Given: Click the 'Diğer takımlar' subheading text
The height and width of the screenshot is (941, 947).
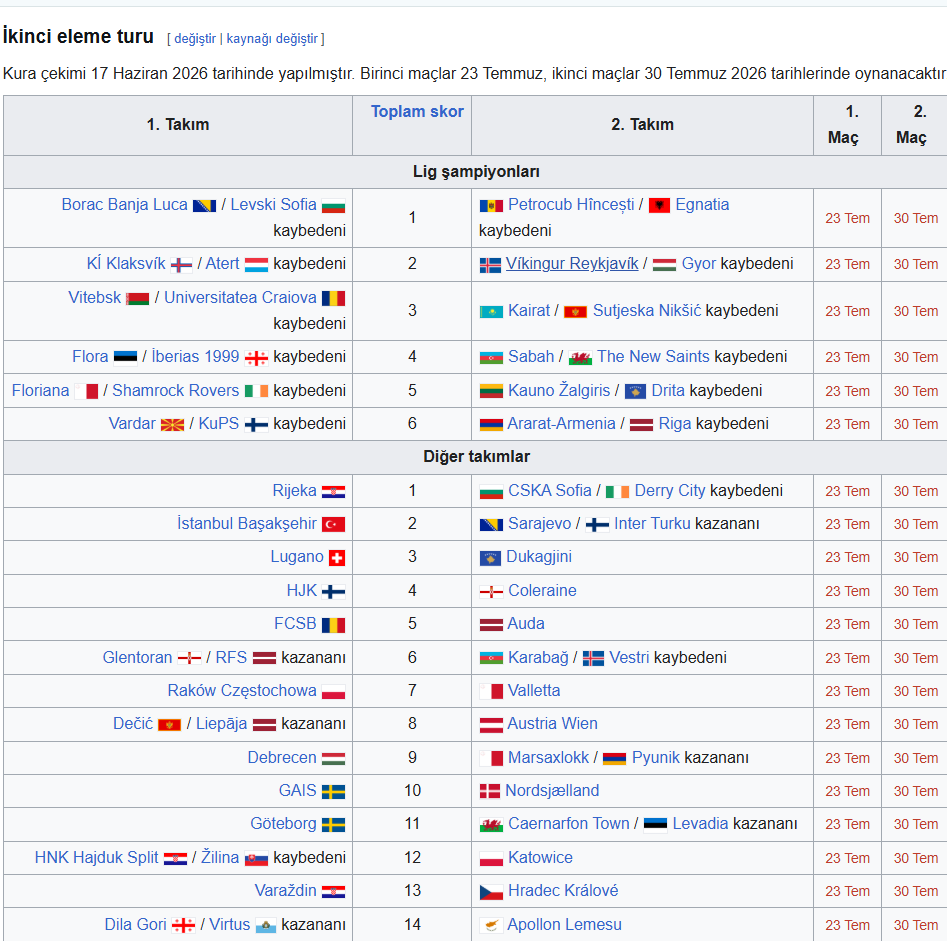Looking at the screenshot, I should point(476,457).
